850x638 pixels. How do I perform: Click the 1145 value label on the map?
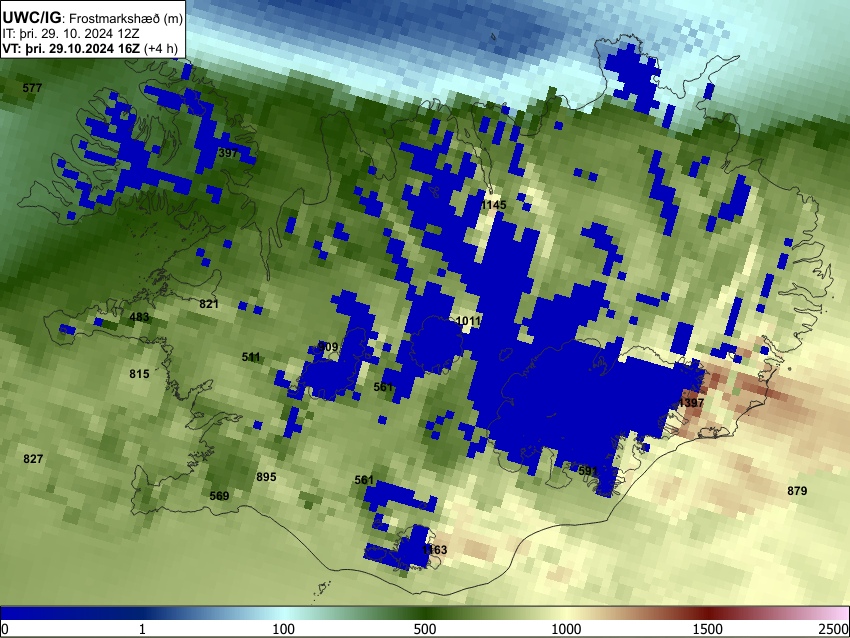[x=494, y=205]
